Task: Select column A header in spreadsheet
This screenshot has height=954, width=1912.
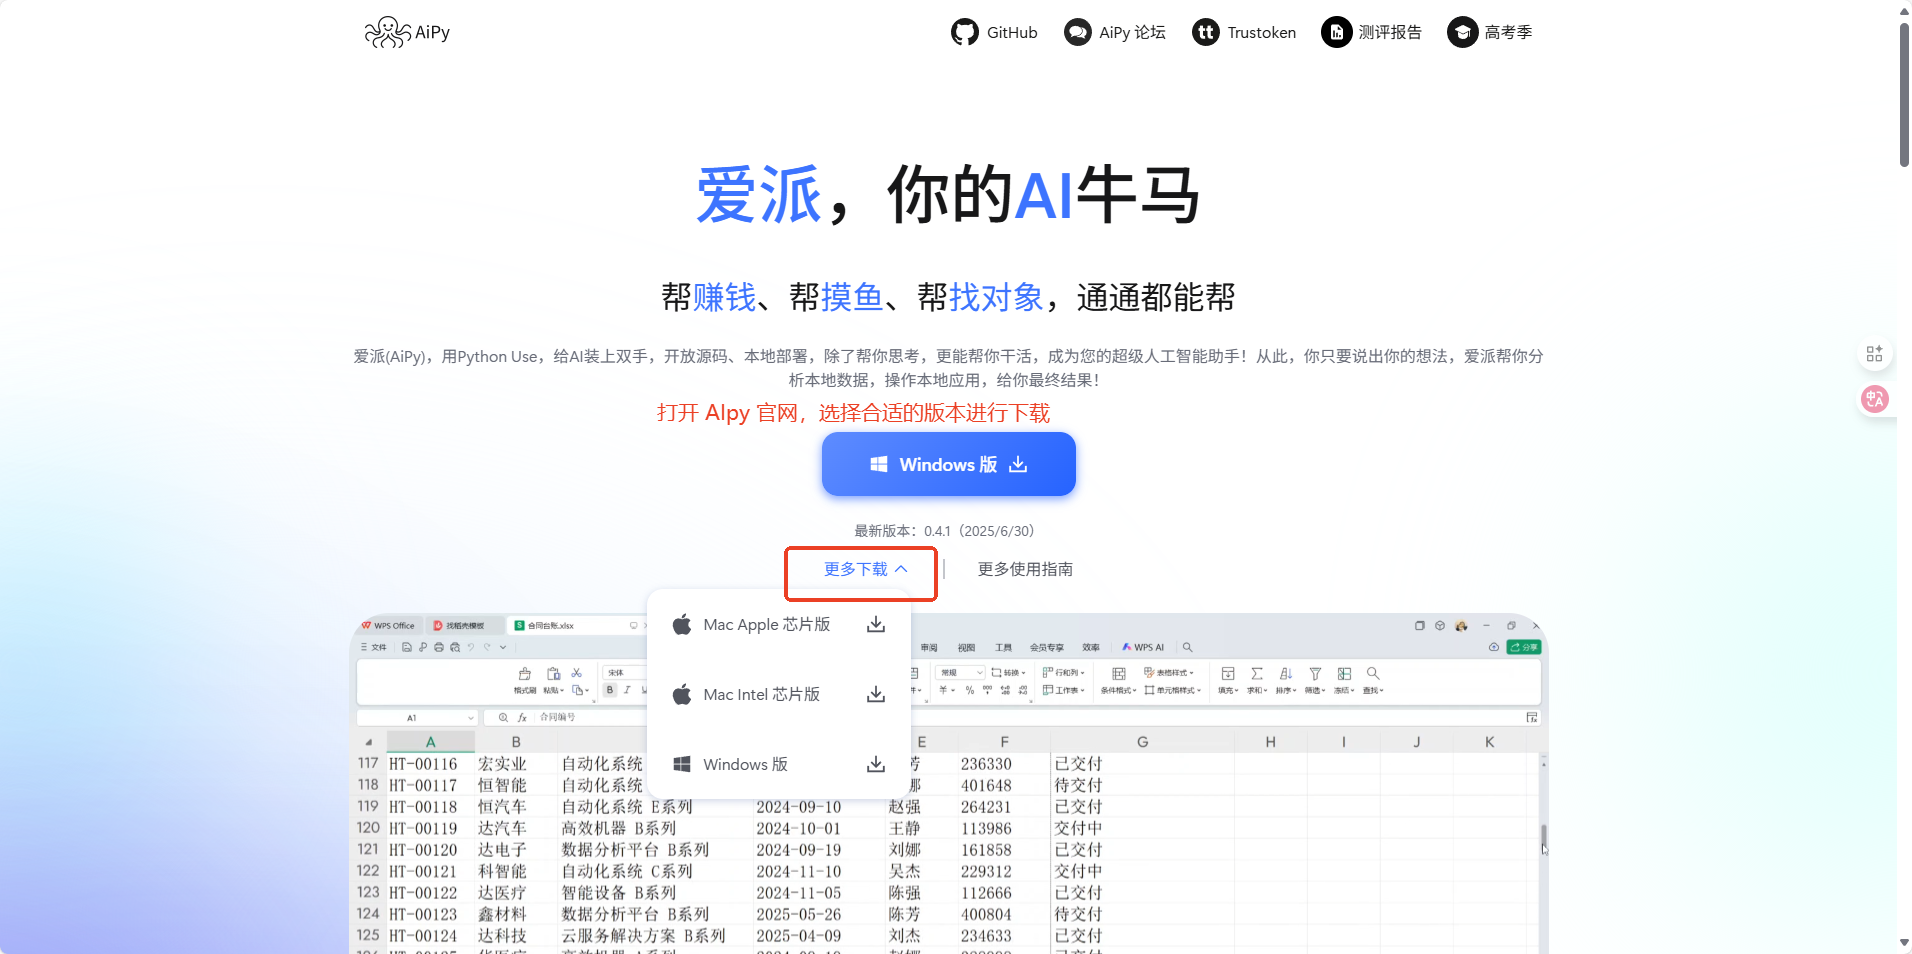Action: 430,742
